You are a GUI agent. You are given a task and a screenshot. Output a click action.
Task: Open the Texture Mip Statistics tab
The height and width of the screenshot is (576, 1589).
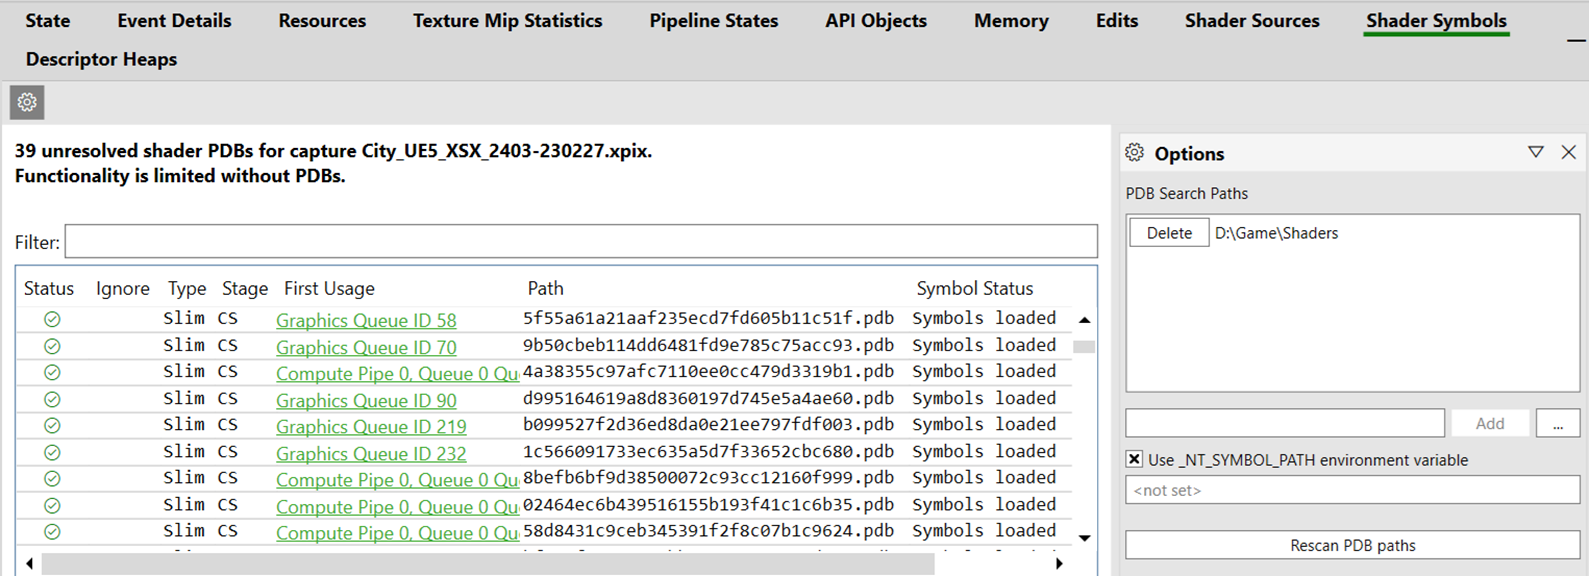coord(508,21)
